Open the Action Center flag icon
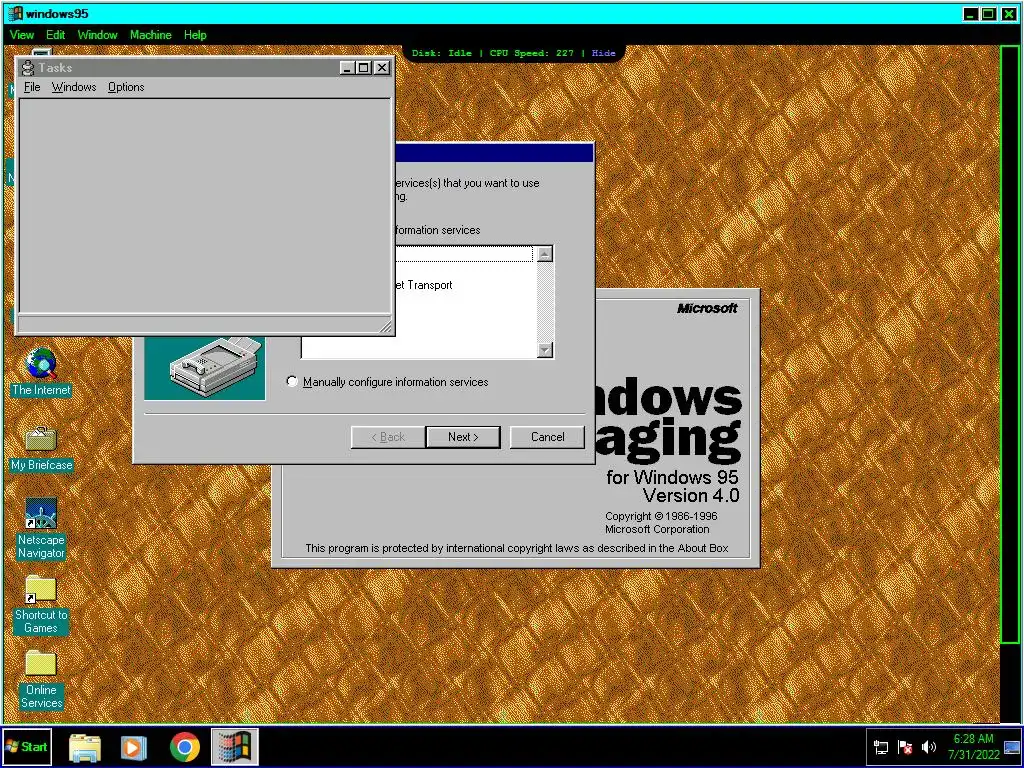The width and height of the screenshot is (1024, 768). pyautogui.click(x=905, y=747)
